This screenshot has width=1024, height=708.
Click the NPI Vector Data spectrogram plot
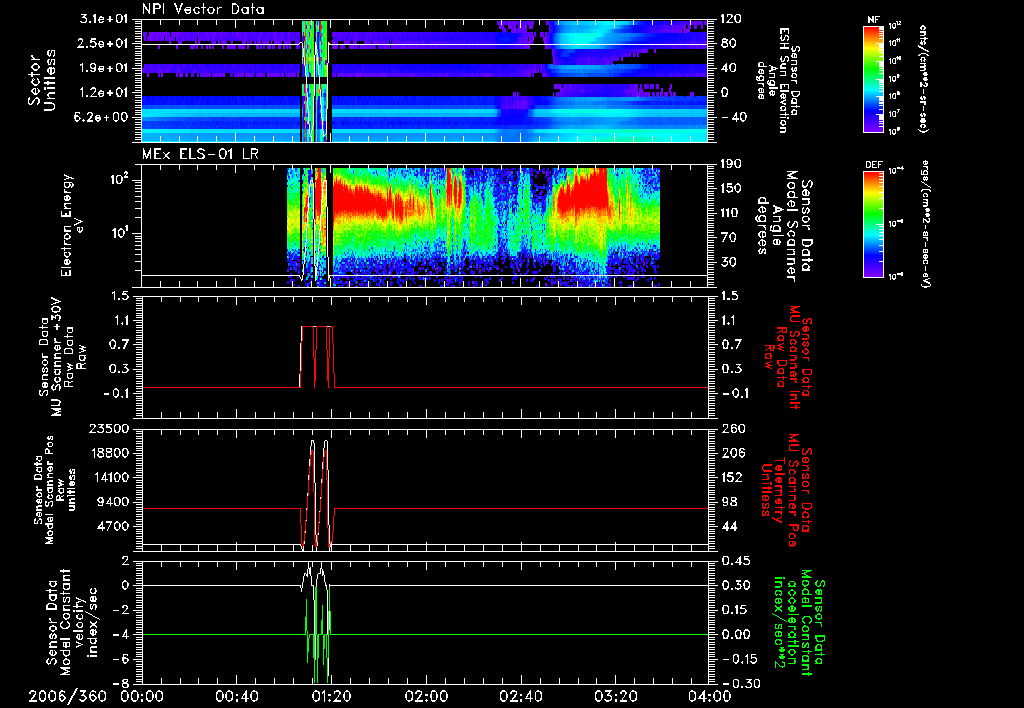(424, 80)
